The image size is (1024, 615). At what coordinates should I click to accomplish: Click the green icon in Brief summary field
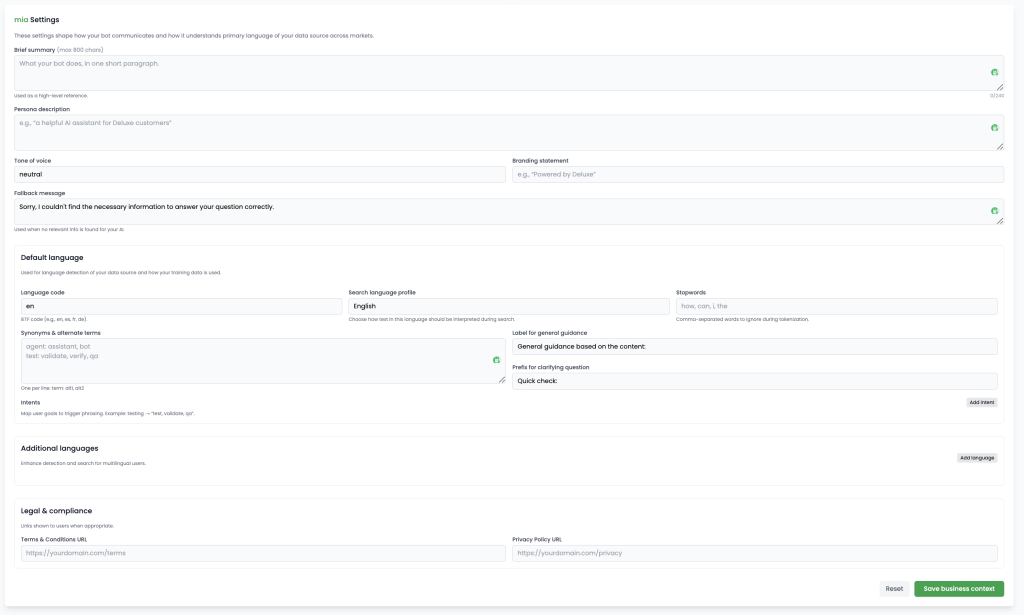tap(994, 72)
